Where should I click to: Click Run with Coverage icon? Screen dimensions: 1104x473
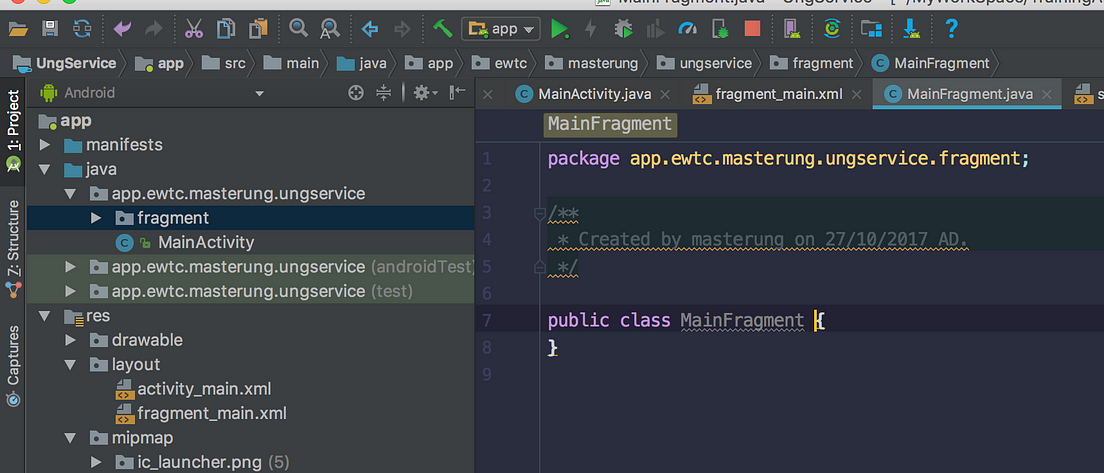click(656, 29)
